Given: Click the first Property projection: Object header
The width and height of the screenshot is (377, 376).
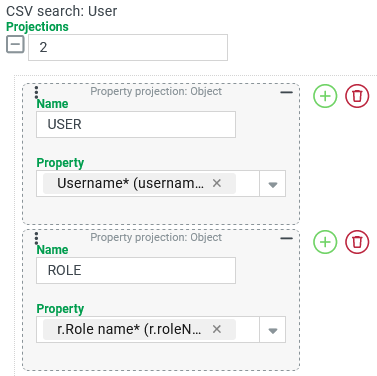Looking at the screenshot, I should (x=156, y=91).
